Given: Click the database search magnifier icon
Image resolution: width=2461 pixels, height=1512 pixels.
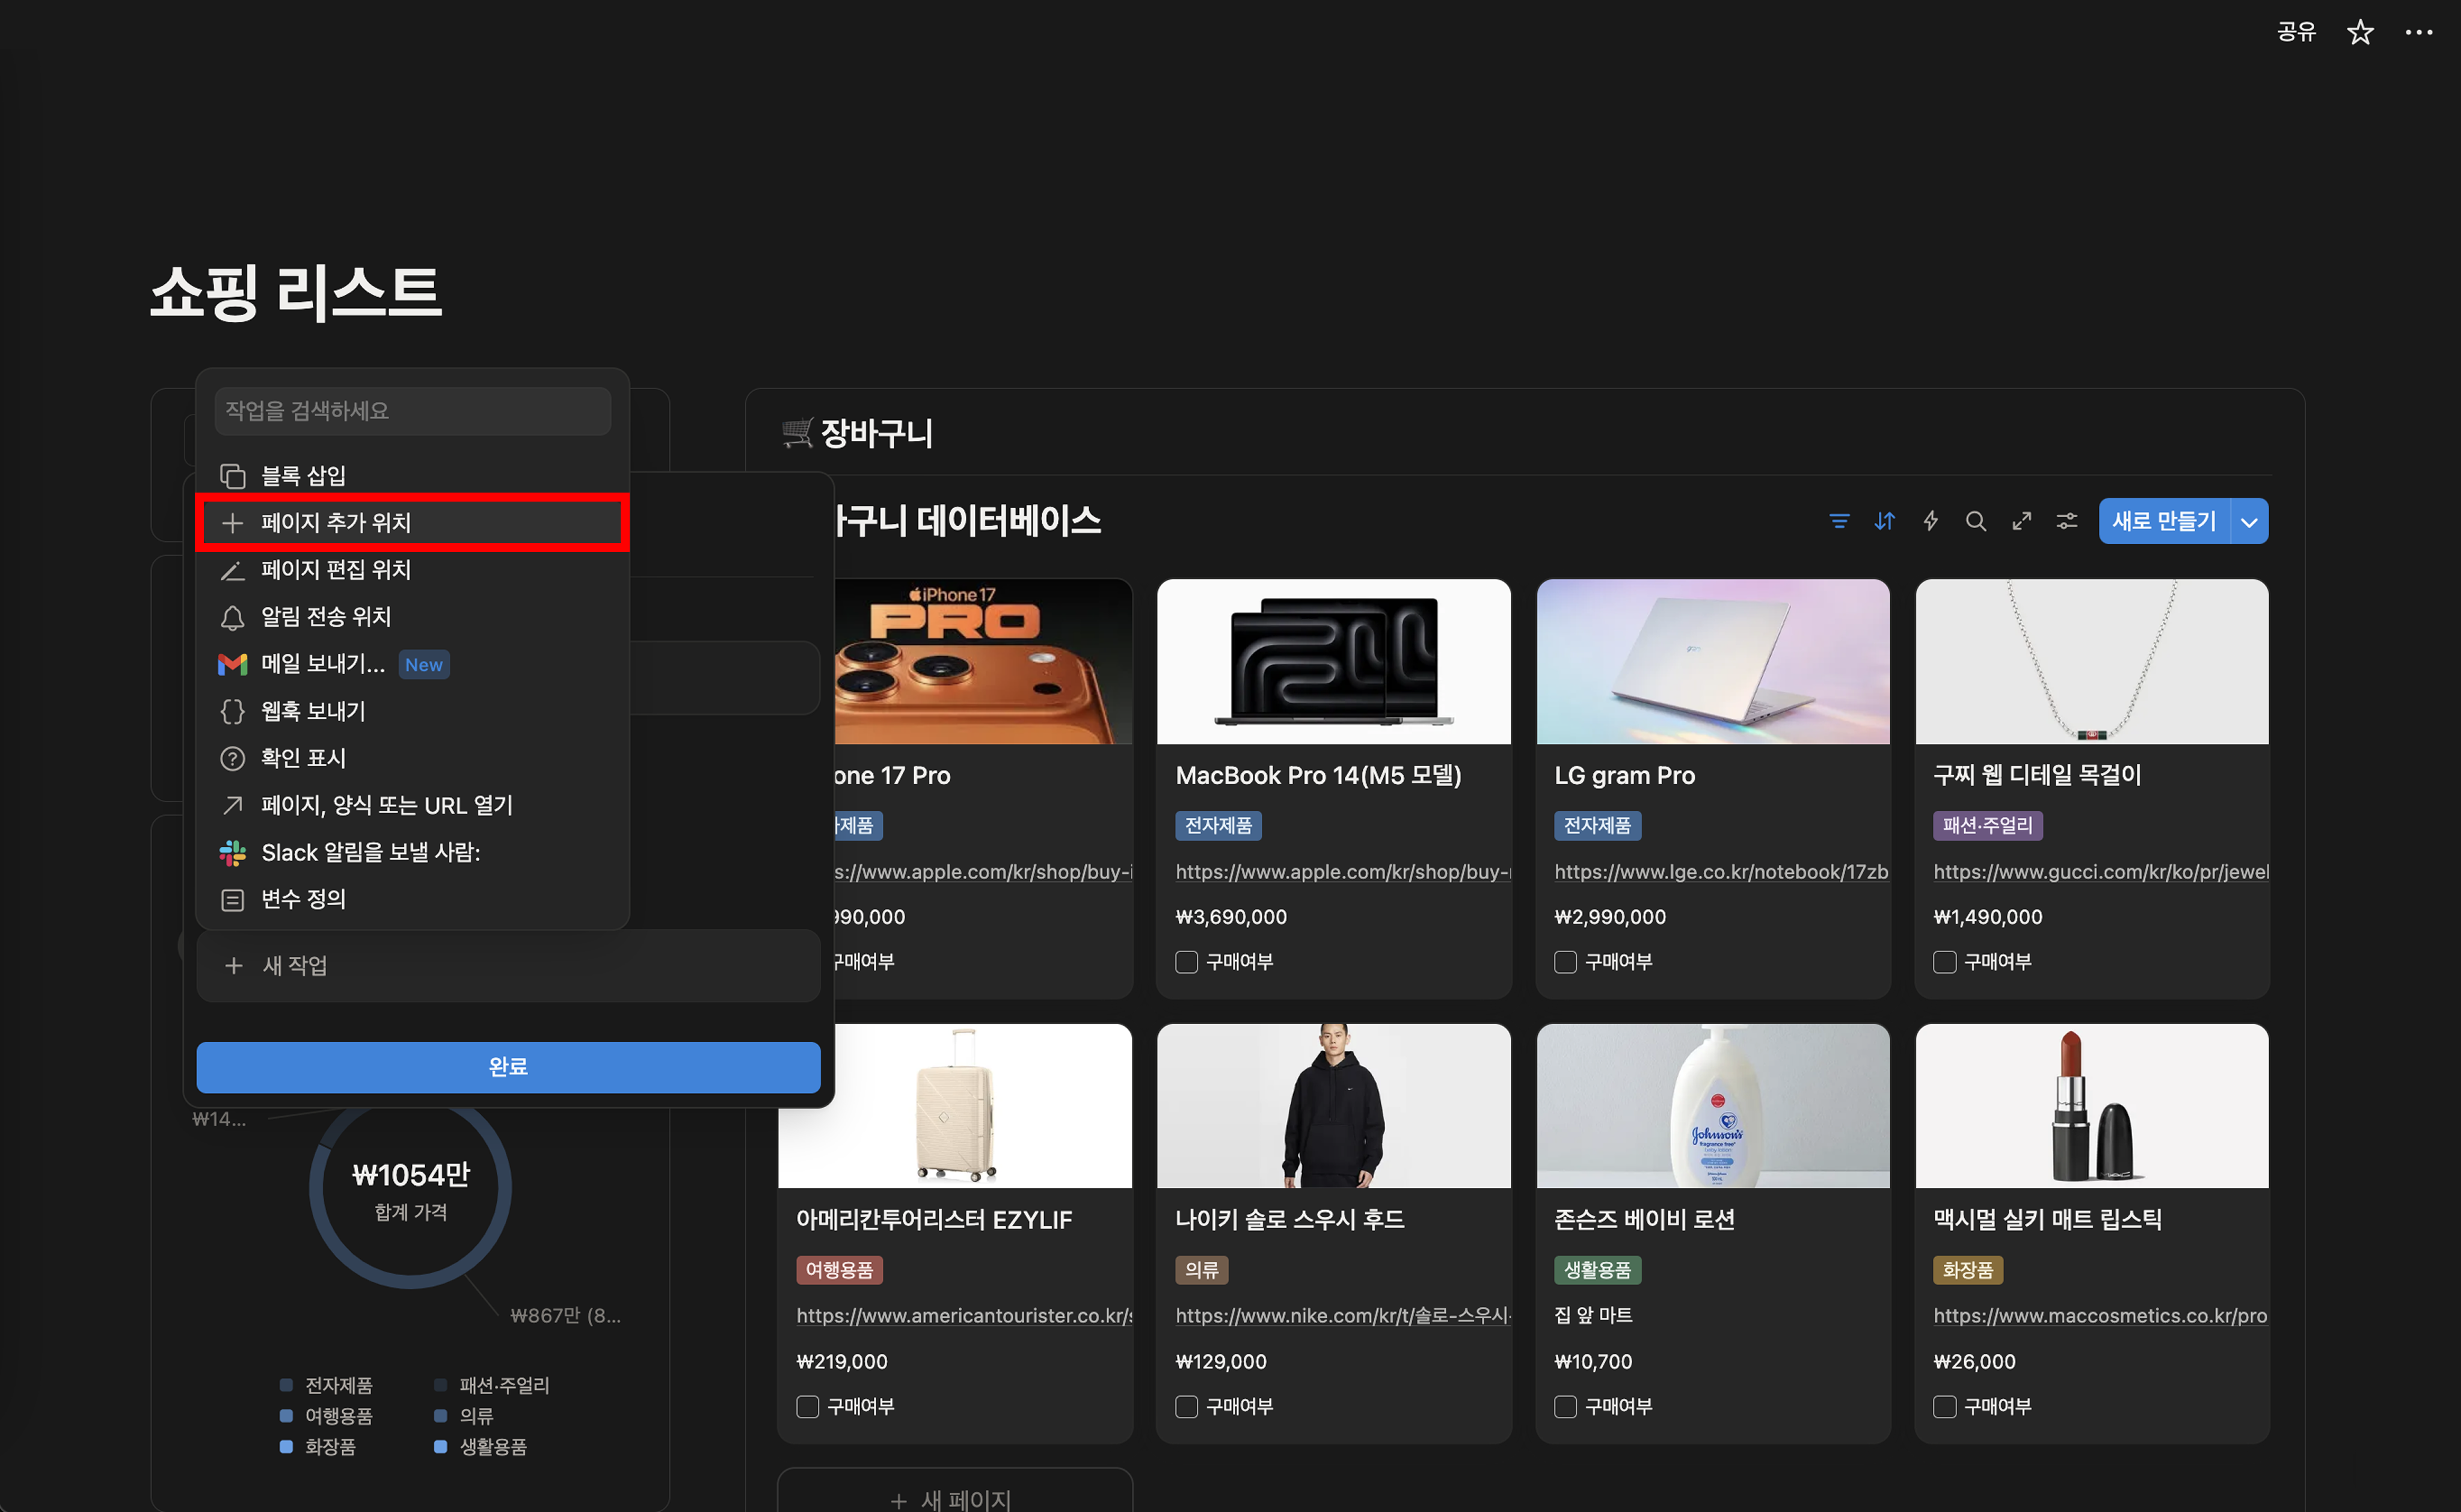Looking at the screenshot, I should tap(1975, 521).
